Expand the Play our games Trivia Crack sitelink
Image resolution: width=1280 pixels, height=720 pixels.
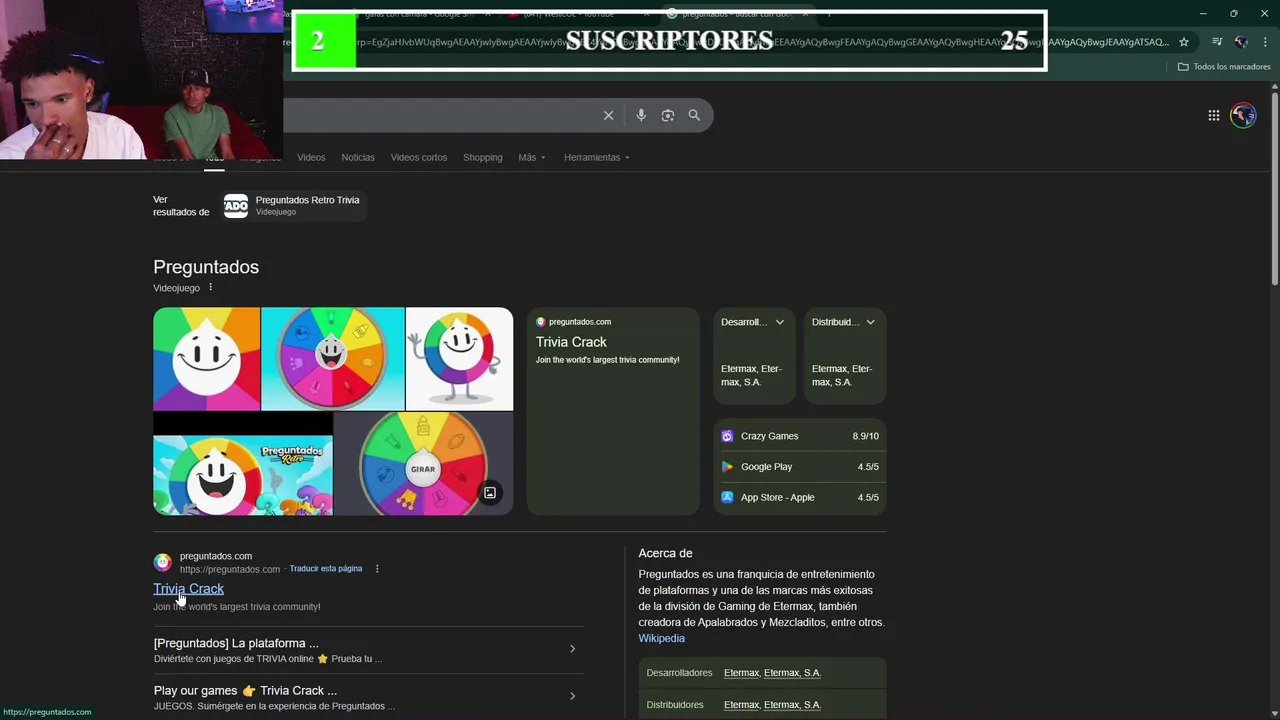click(x=368, y=697)
